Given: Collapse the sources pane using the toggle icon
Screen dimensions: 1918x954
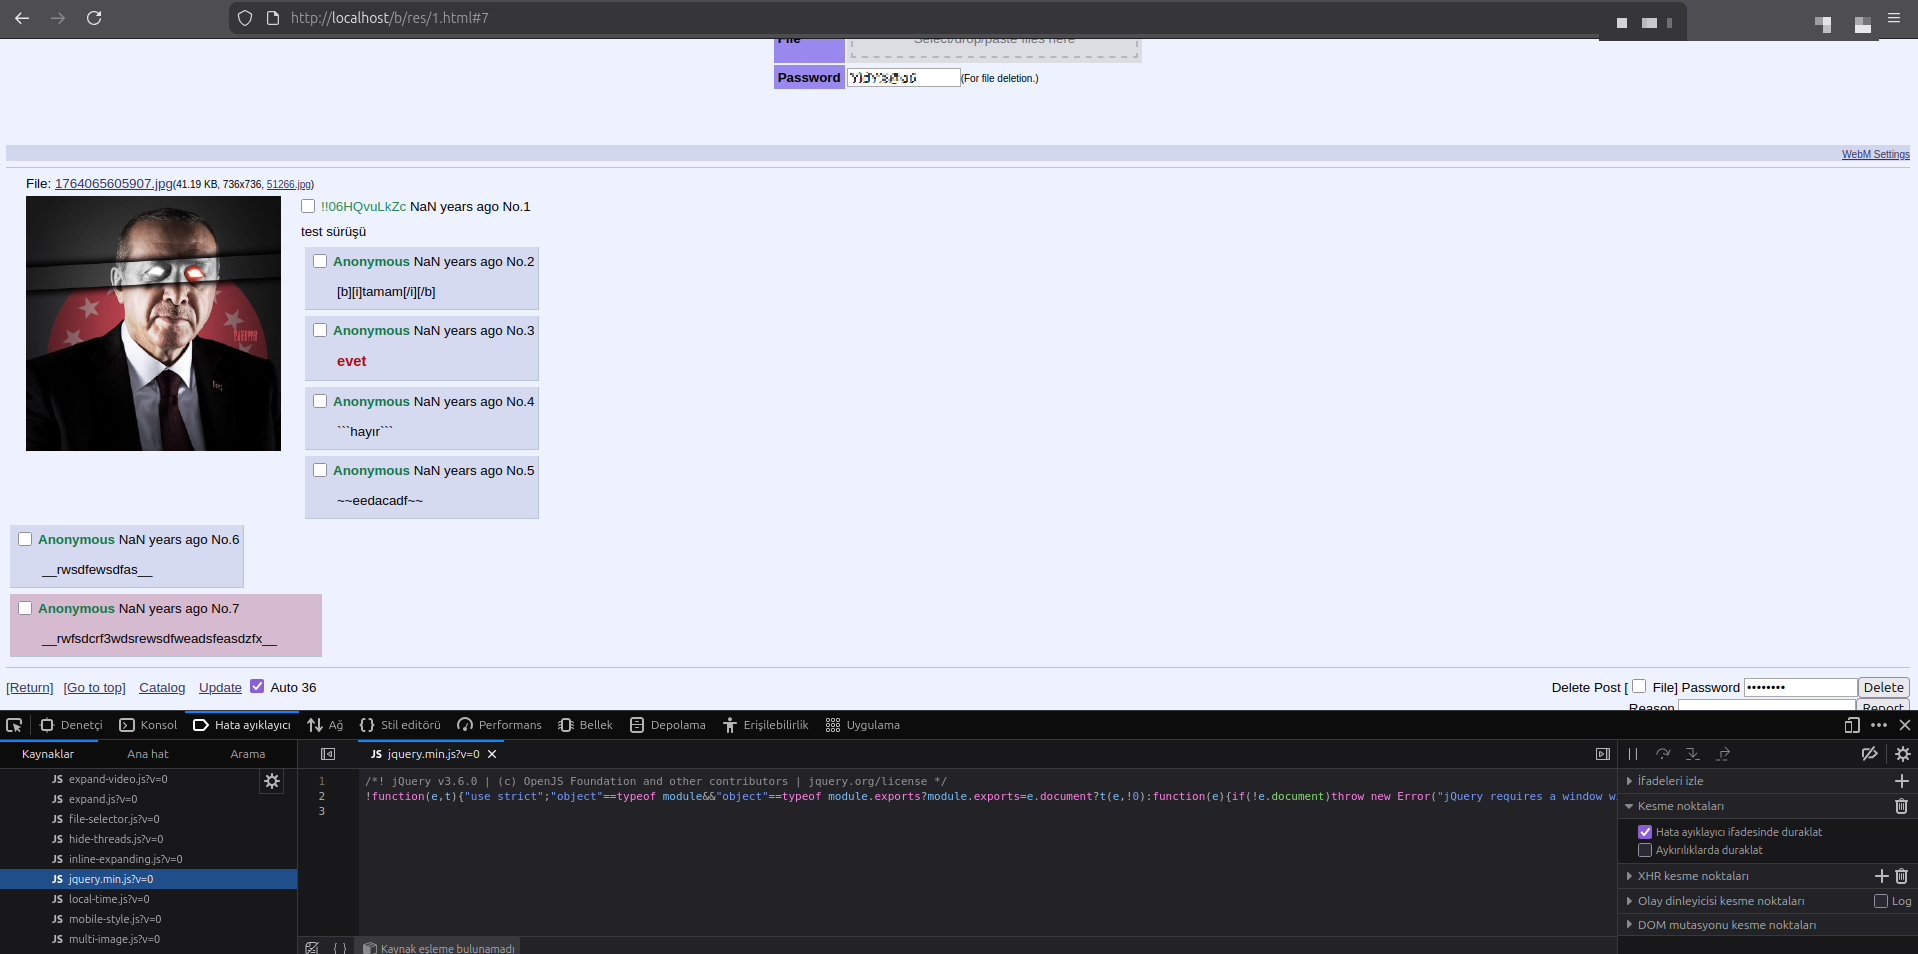Looking at the screenshot, I should pos(328,754).
